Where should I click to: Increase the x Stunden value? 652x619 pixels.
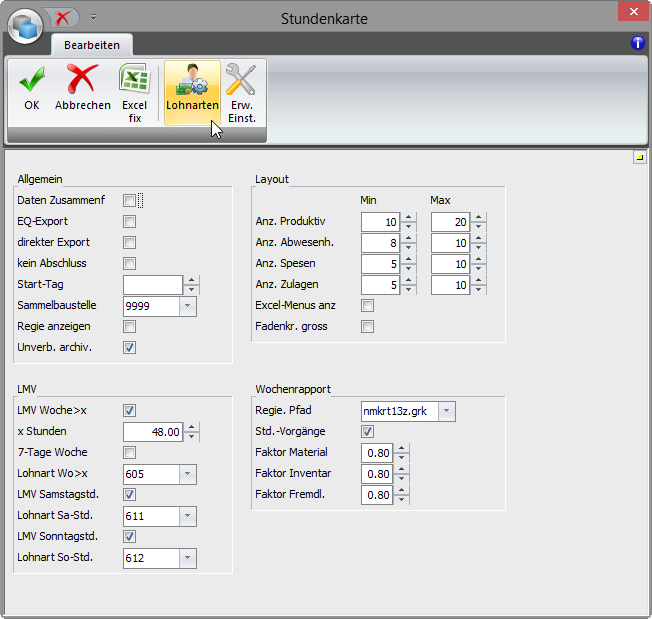(192, 427)
